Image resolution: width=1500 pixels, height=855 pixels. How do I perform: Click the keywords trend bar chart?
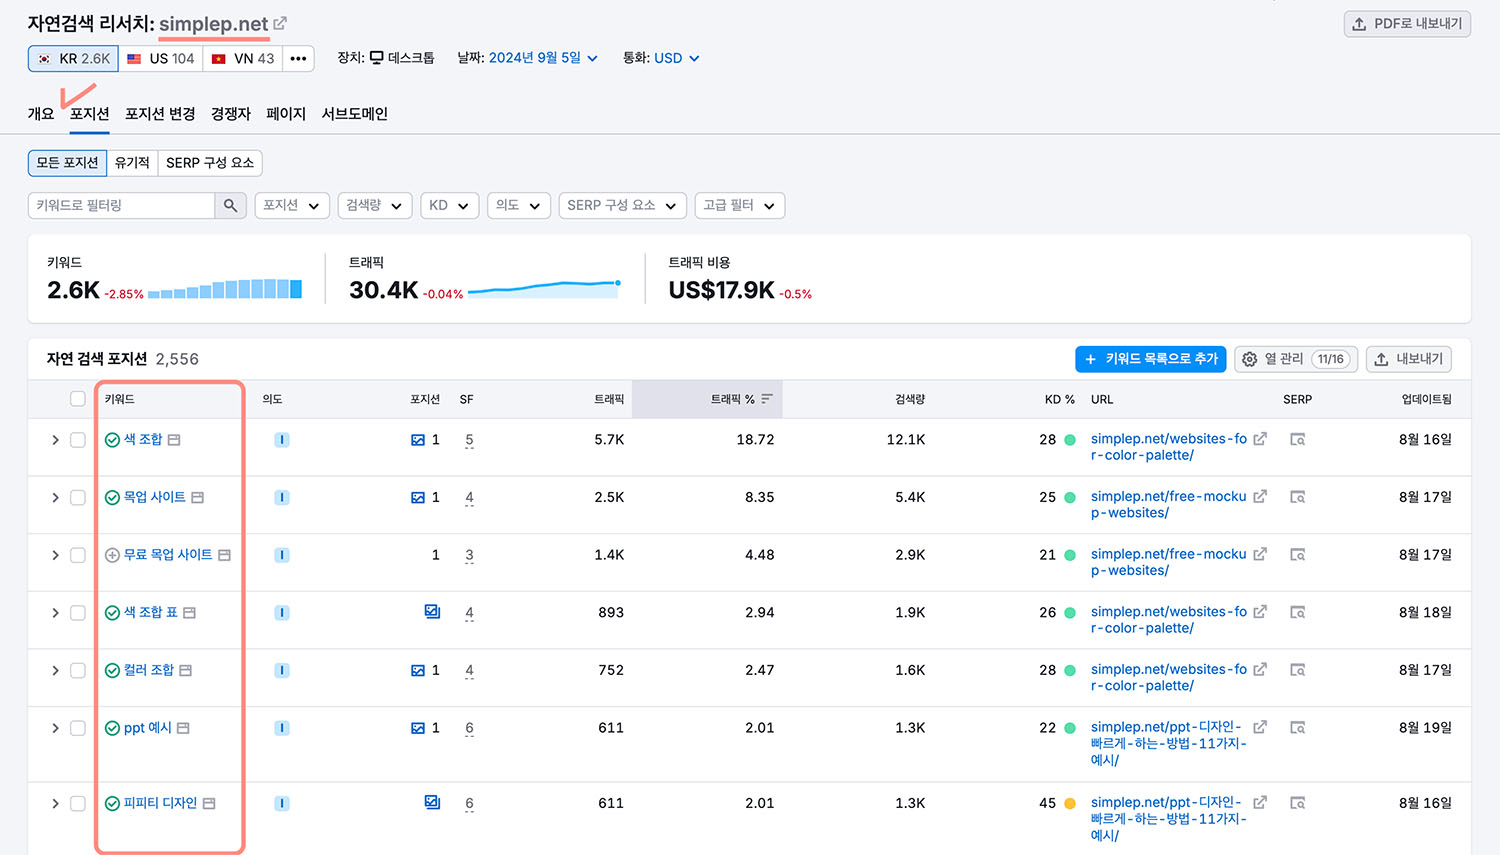(x=225, y=289)
